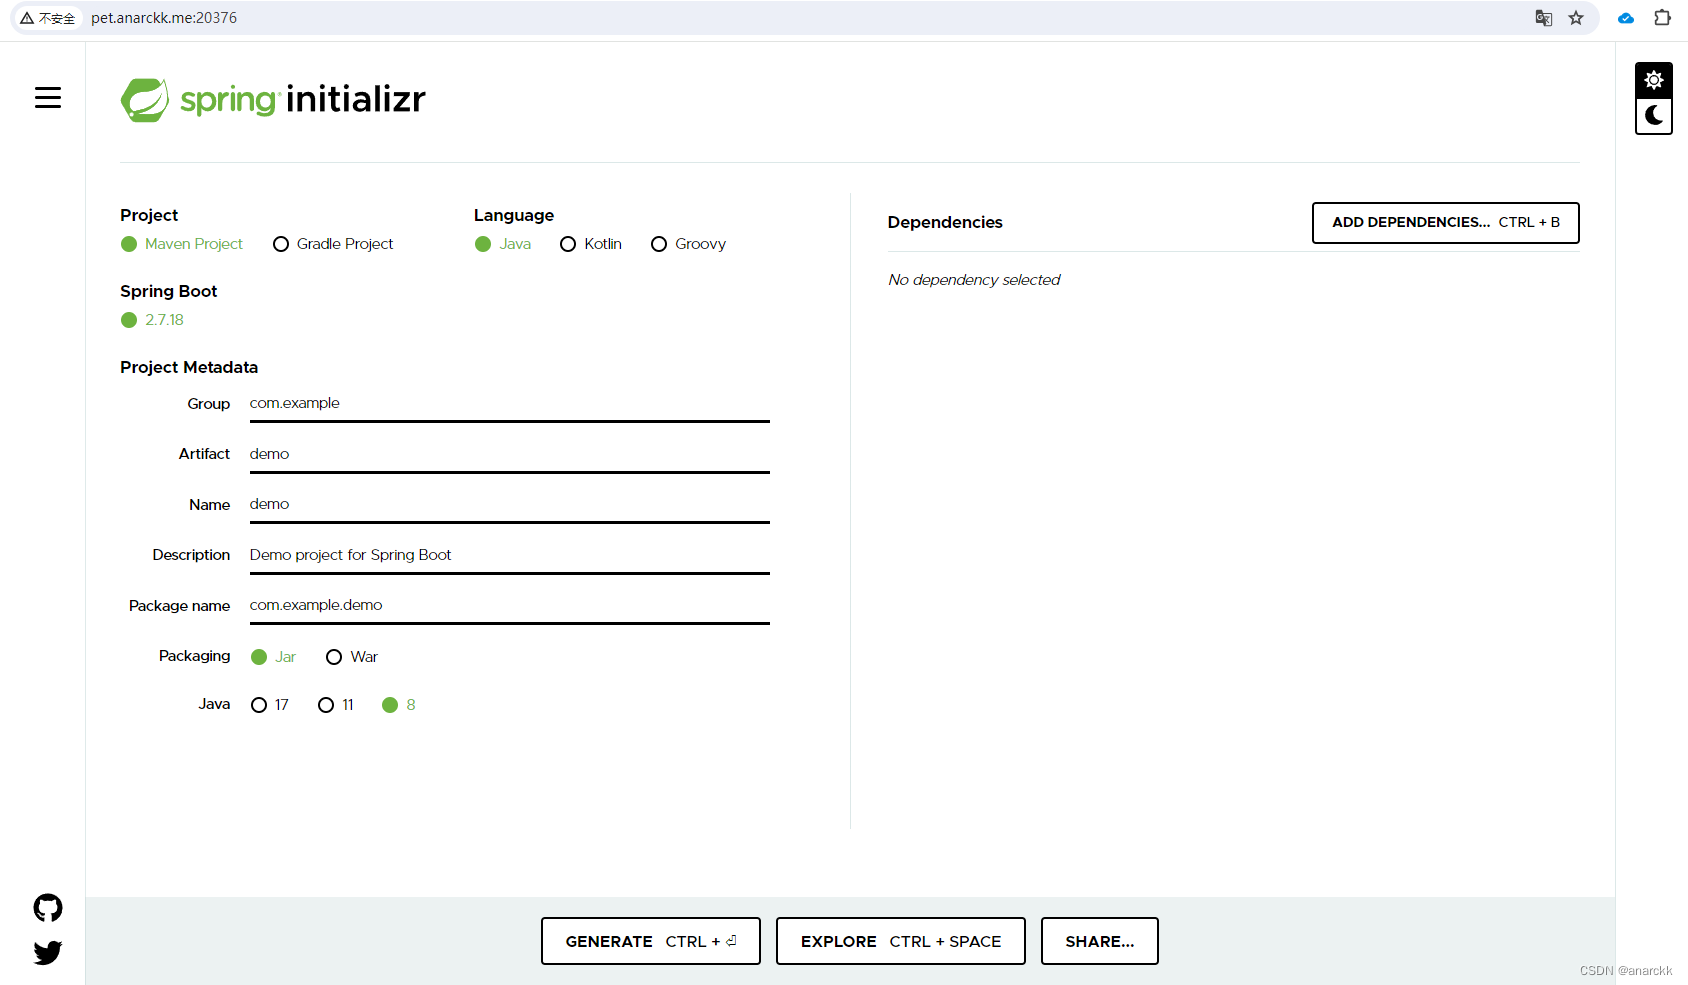This screenshot has width=1688, height=985.
Task: Click the blue cloud extension icon
Action: [x=1626, y=18]
